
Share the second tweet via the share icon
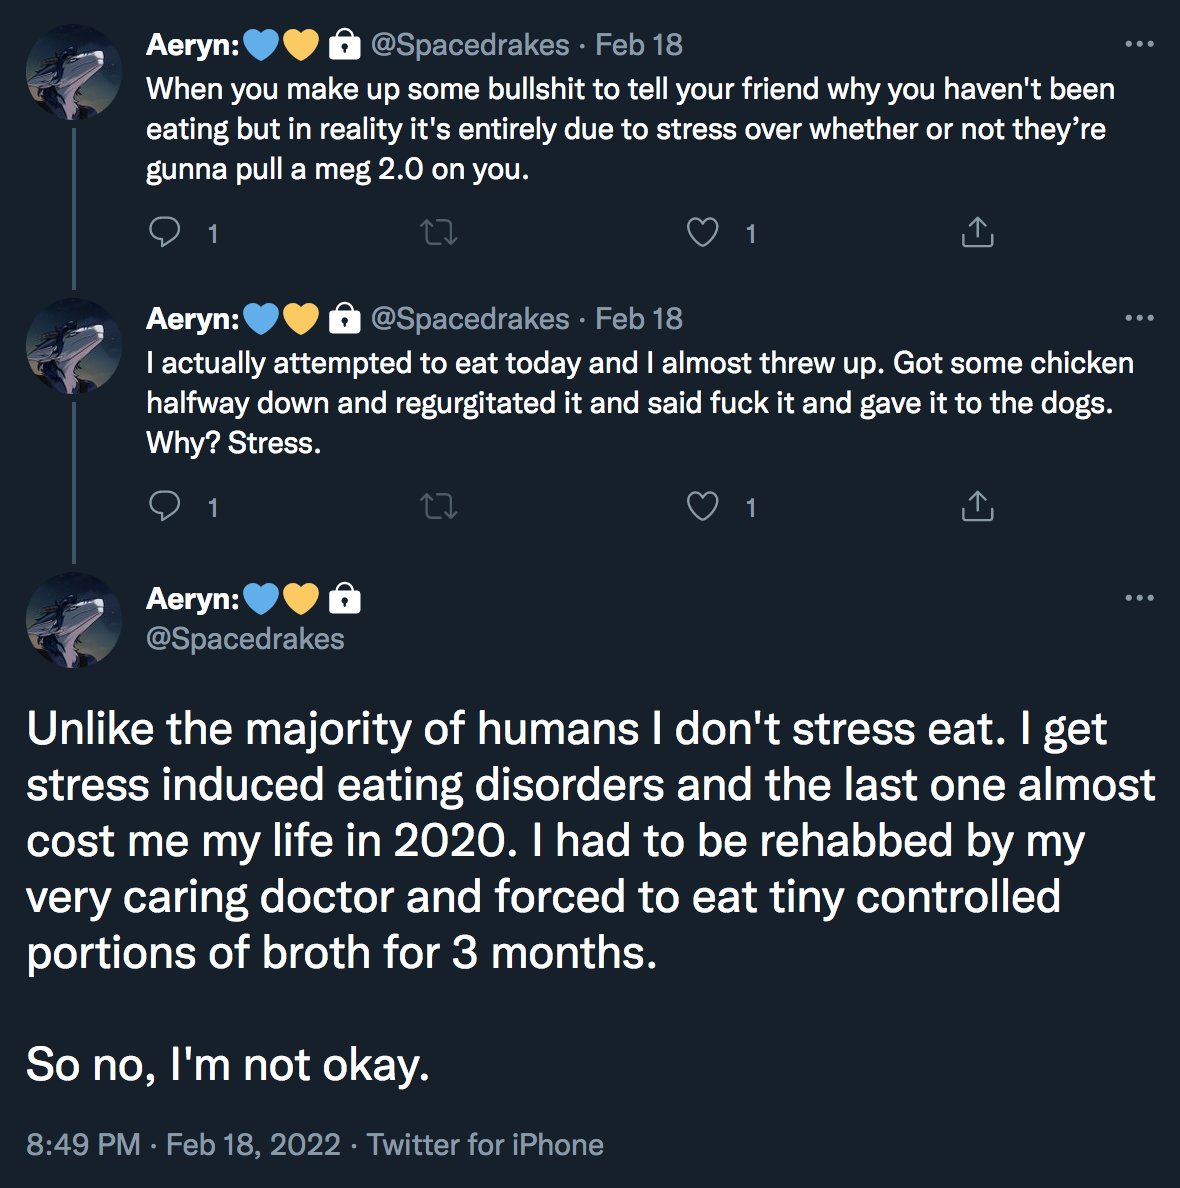pos(978,506)
